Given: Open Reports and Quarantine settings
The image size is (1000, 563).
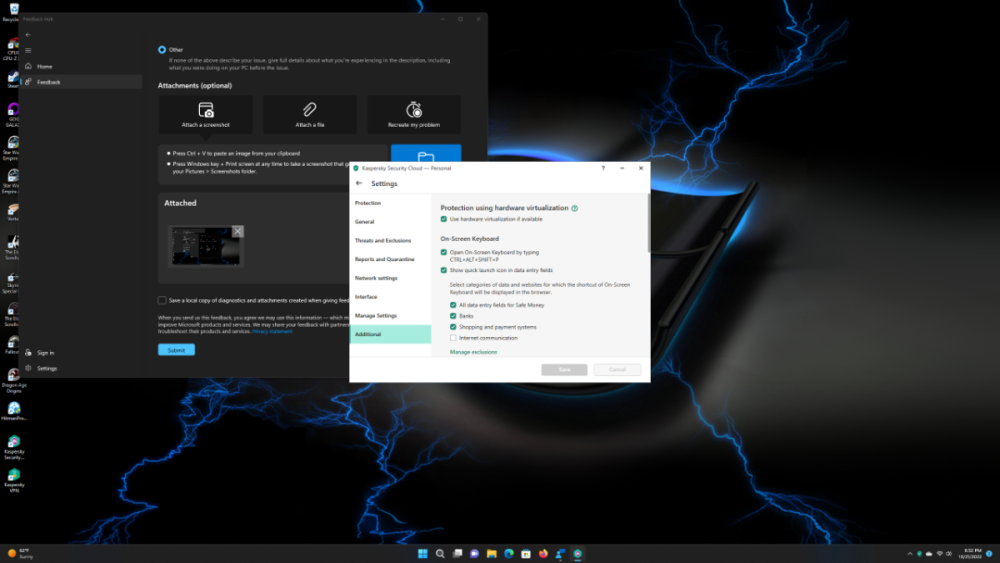Looking at the screenshot, I should (390, 260).
